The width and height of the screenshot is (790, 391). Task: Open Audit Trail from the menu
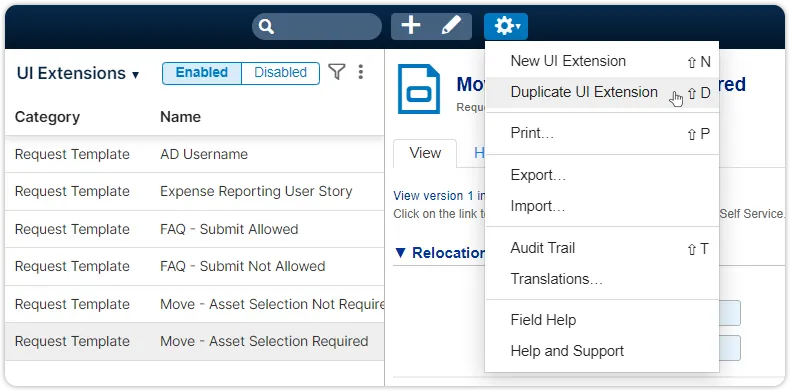point(602,248)
